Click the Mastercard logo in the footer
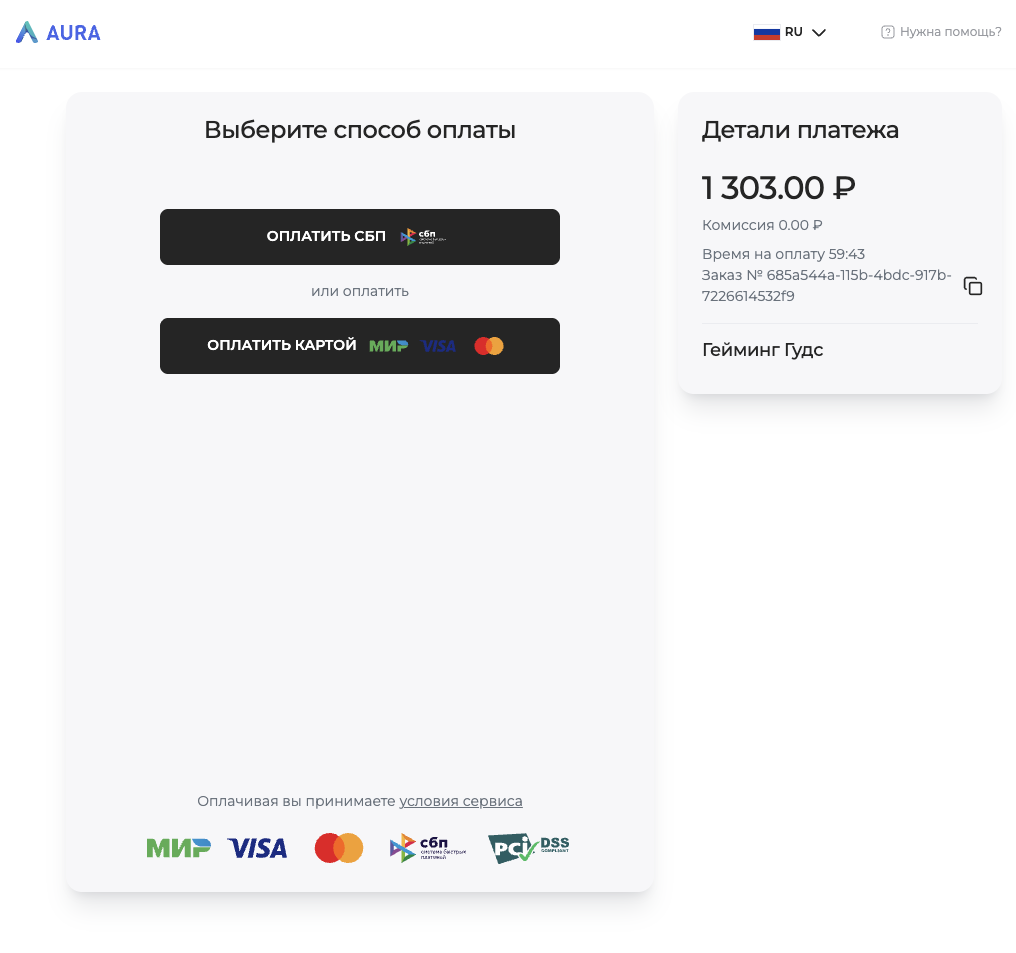The width and height of the screenshot is (1016, 953). click(x=339, y=848)
